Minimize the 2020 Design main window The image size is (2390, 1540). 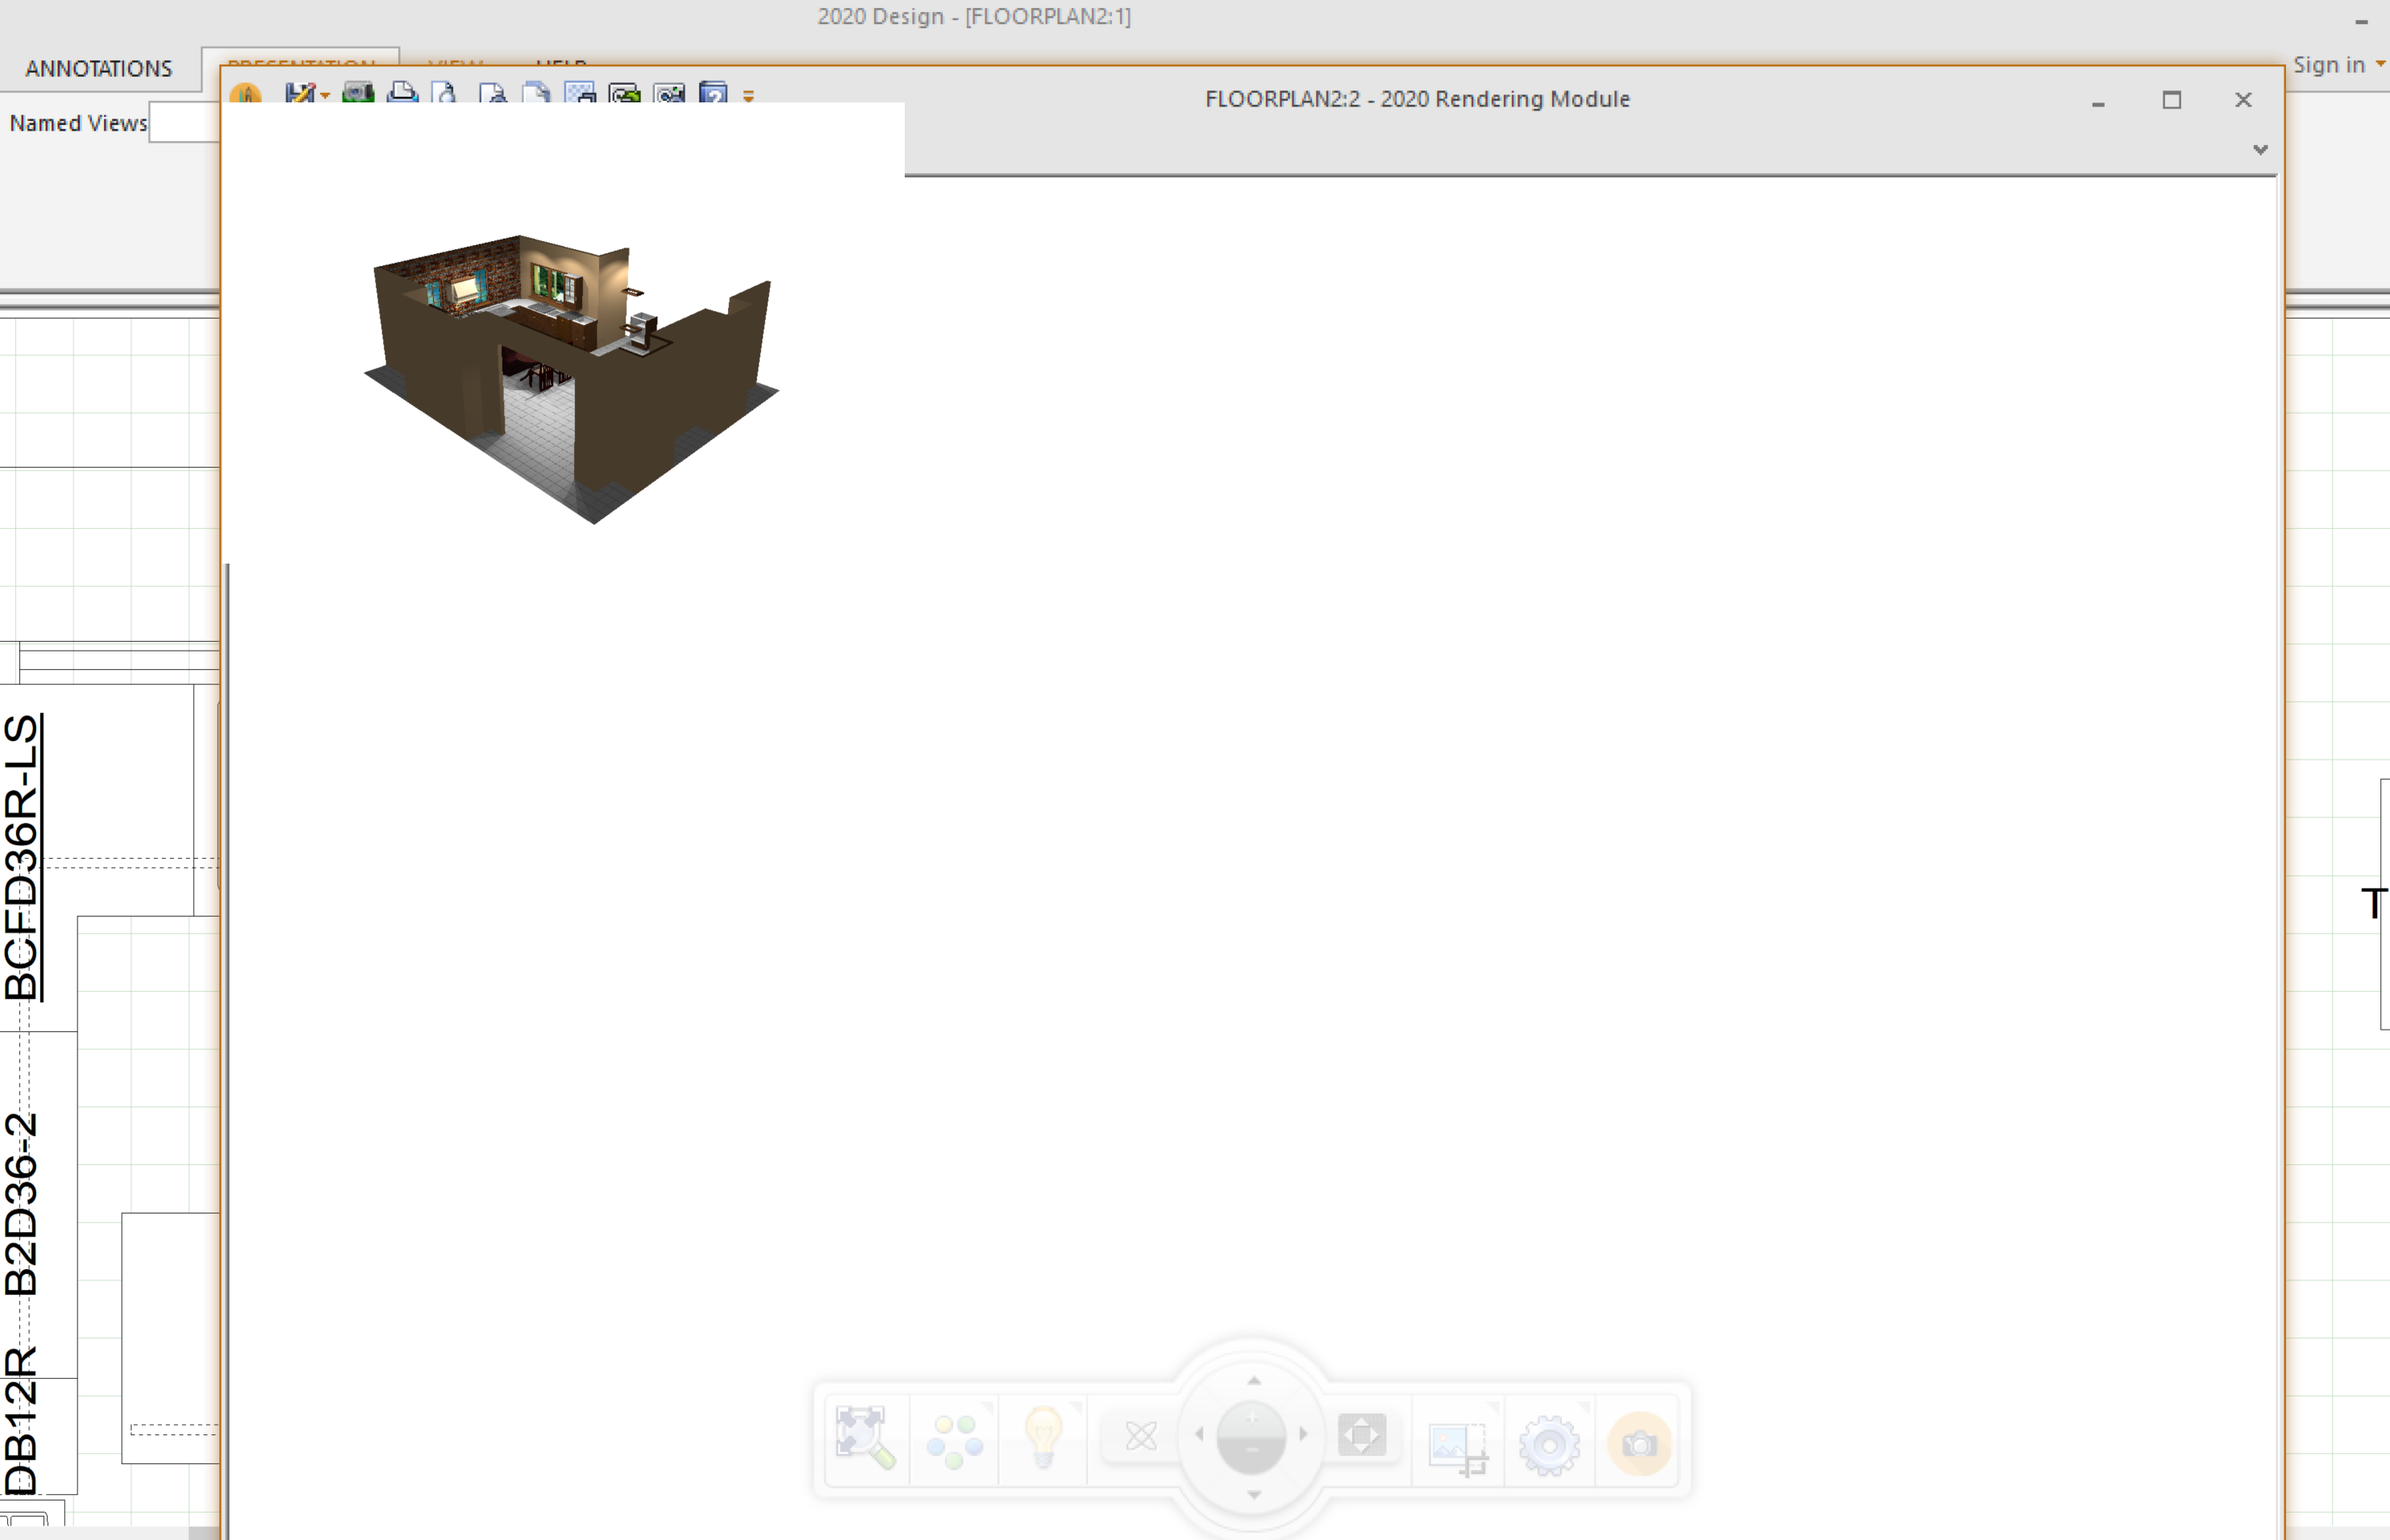2361,21
